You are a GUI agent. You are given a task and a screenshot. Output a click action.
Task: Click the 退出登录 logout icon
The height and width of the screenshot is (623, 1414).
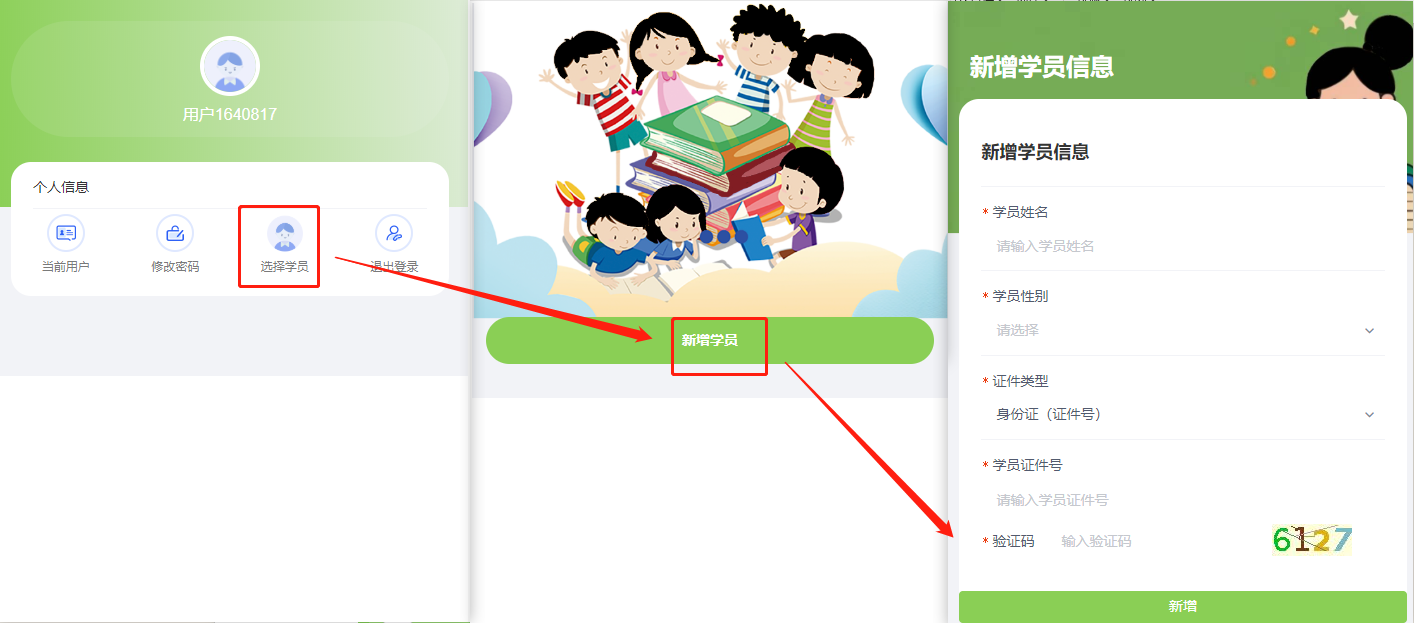tap(394, 234)
